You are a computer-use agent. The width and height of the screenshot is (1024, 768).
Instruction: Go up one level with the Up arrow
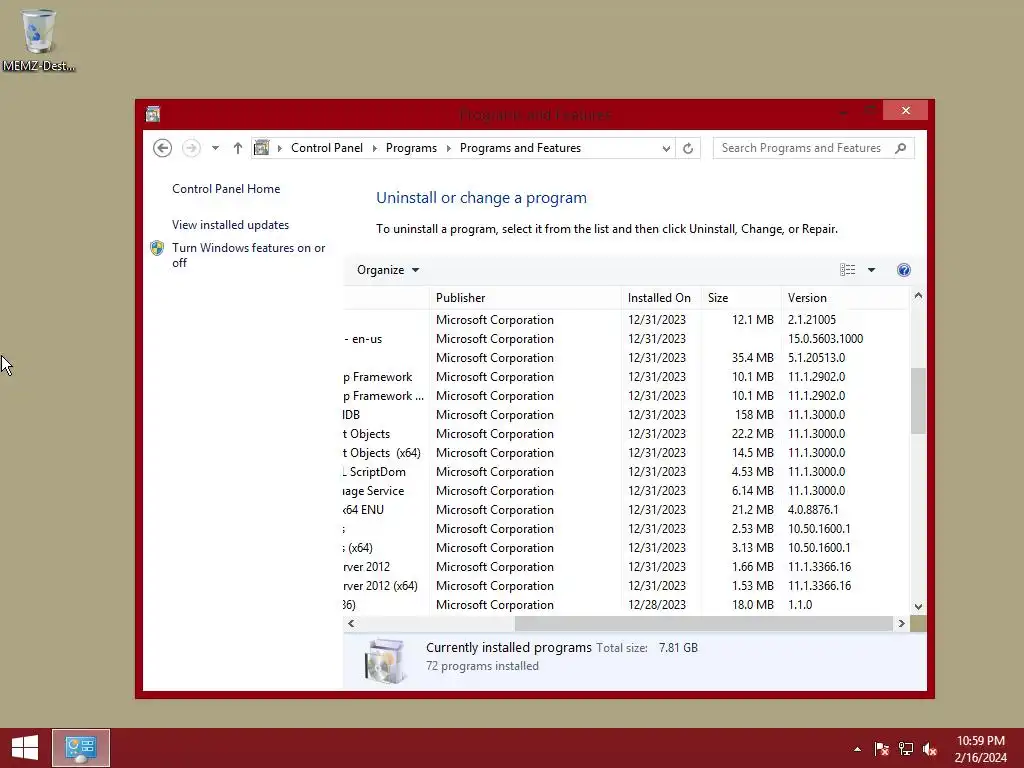238,148
